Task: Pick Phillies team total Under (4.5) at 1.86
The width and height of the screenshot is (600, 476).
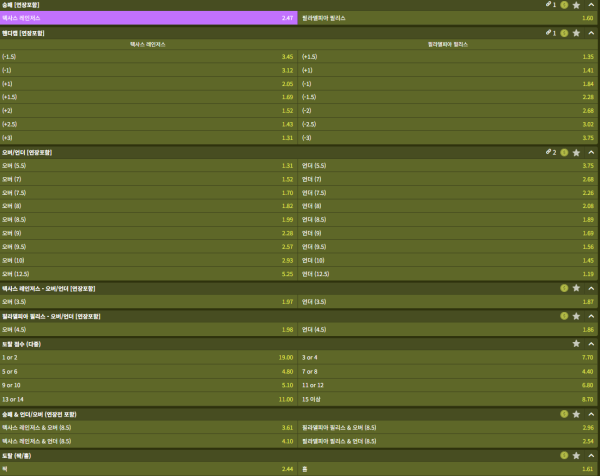Action: coord(449,329)
